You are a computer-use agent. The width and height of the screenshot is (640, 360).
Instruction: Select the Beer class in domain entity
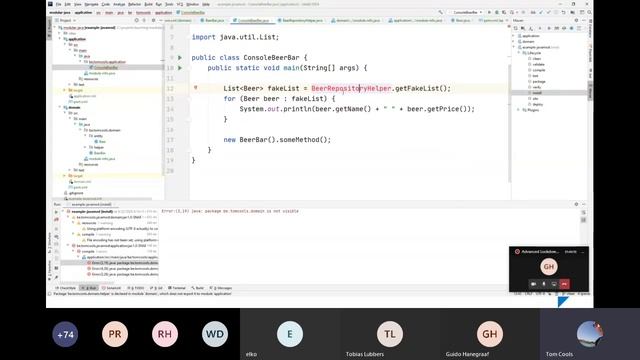(100, 142)
